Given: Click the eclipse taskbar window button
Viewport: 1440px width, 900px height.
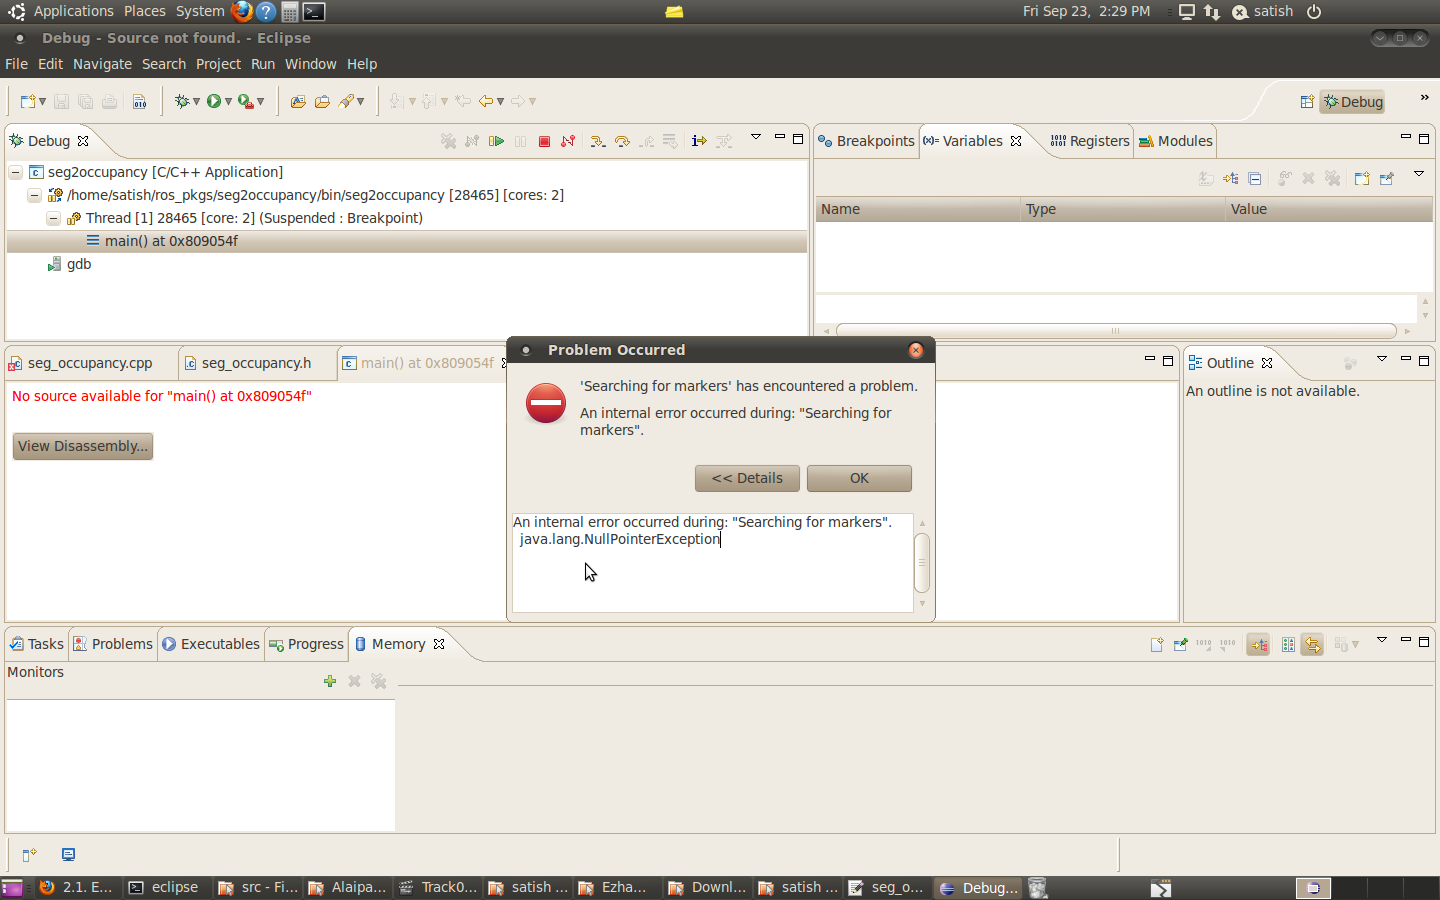Looking at the screenshot, I should 166,888.
